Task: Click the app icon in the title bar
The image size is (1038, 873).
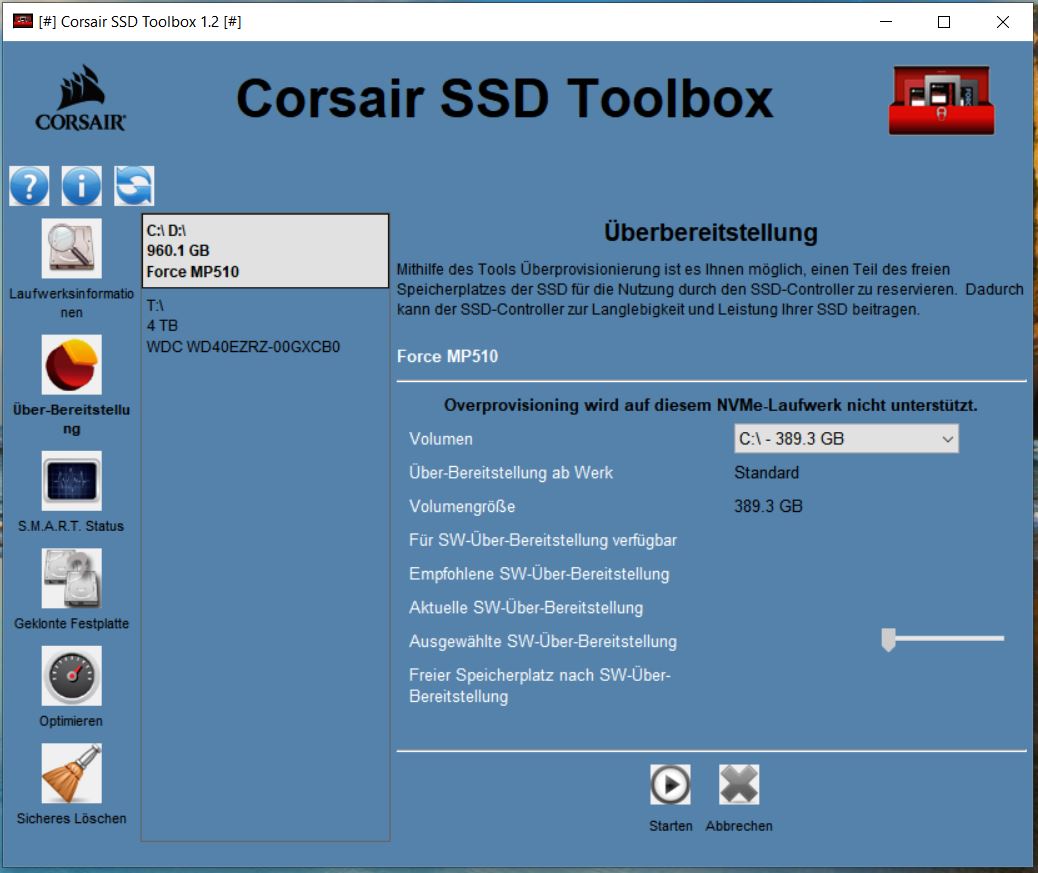Action: pyautogui.click(x=23, y=21)
